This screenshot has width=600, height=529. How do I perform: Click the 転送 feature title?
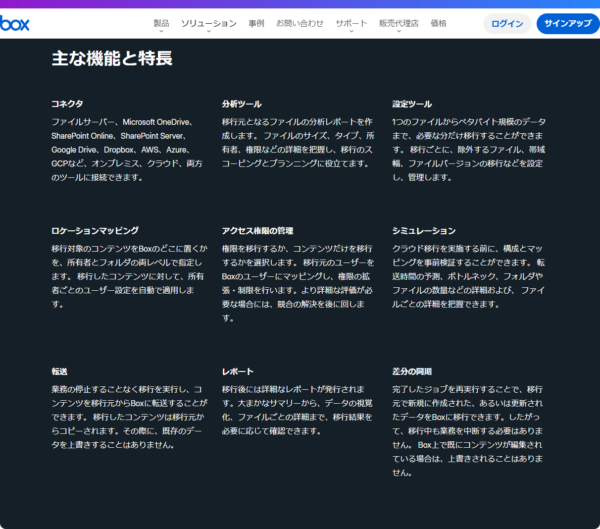pyautogui.click(x=59, y=371)
